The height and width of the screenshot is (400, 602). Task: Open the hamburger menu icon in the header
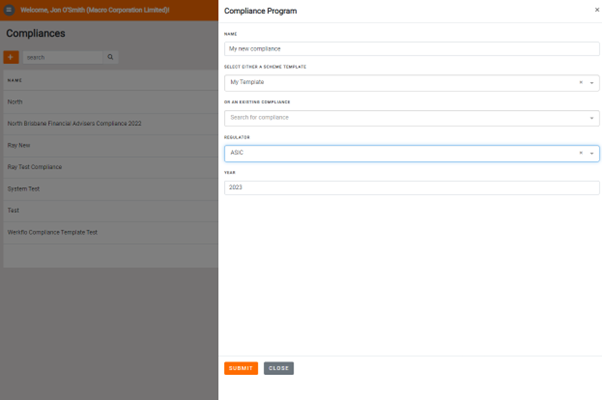(9, 10)
